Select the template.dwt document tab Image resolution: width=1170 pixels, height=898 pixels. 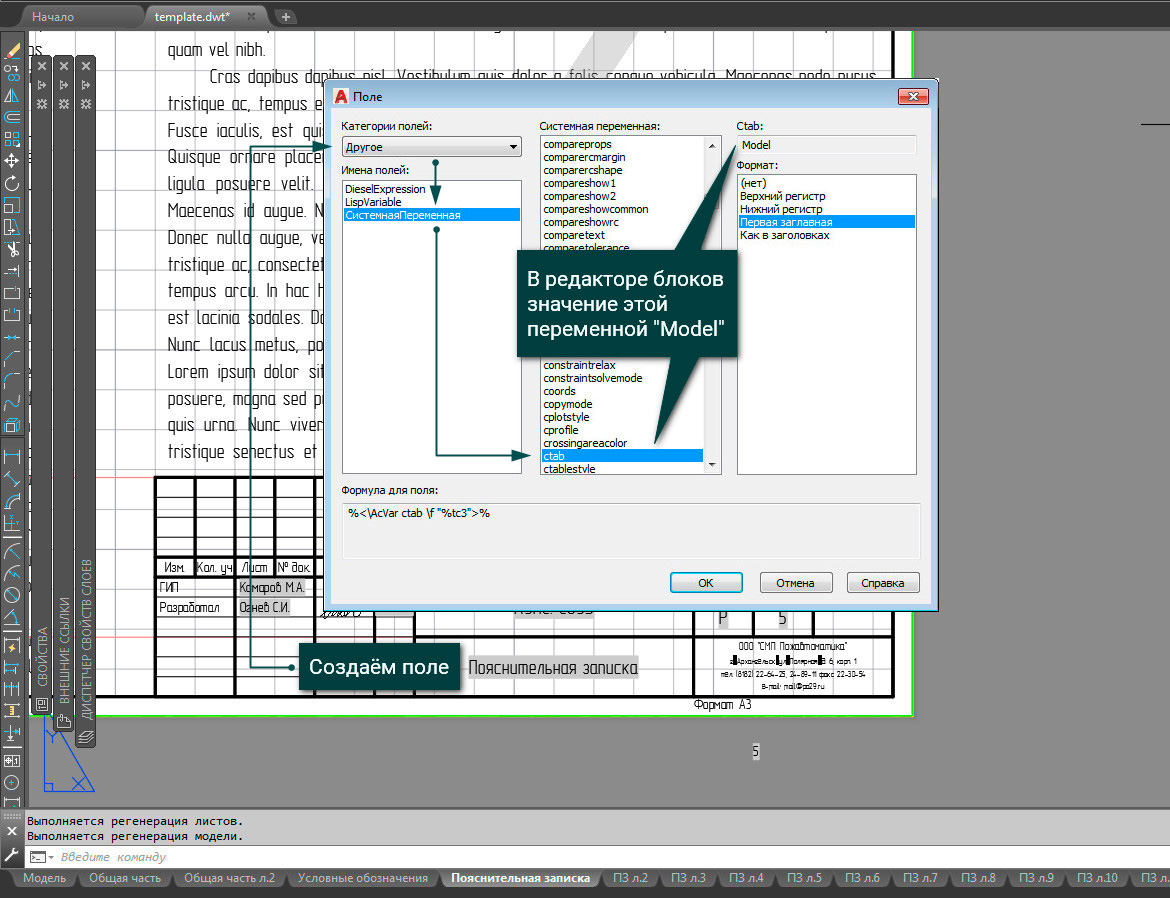point(193,16)
